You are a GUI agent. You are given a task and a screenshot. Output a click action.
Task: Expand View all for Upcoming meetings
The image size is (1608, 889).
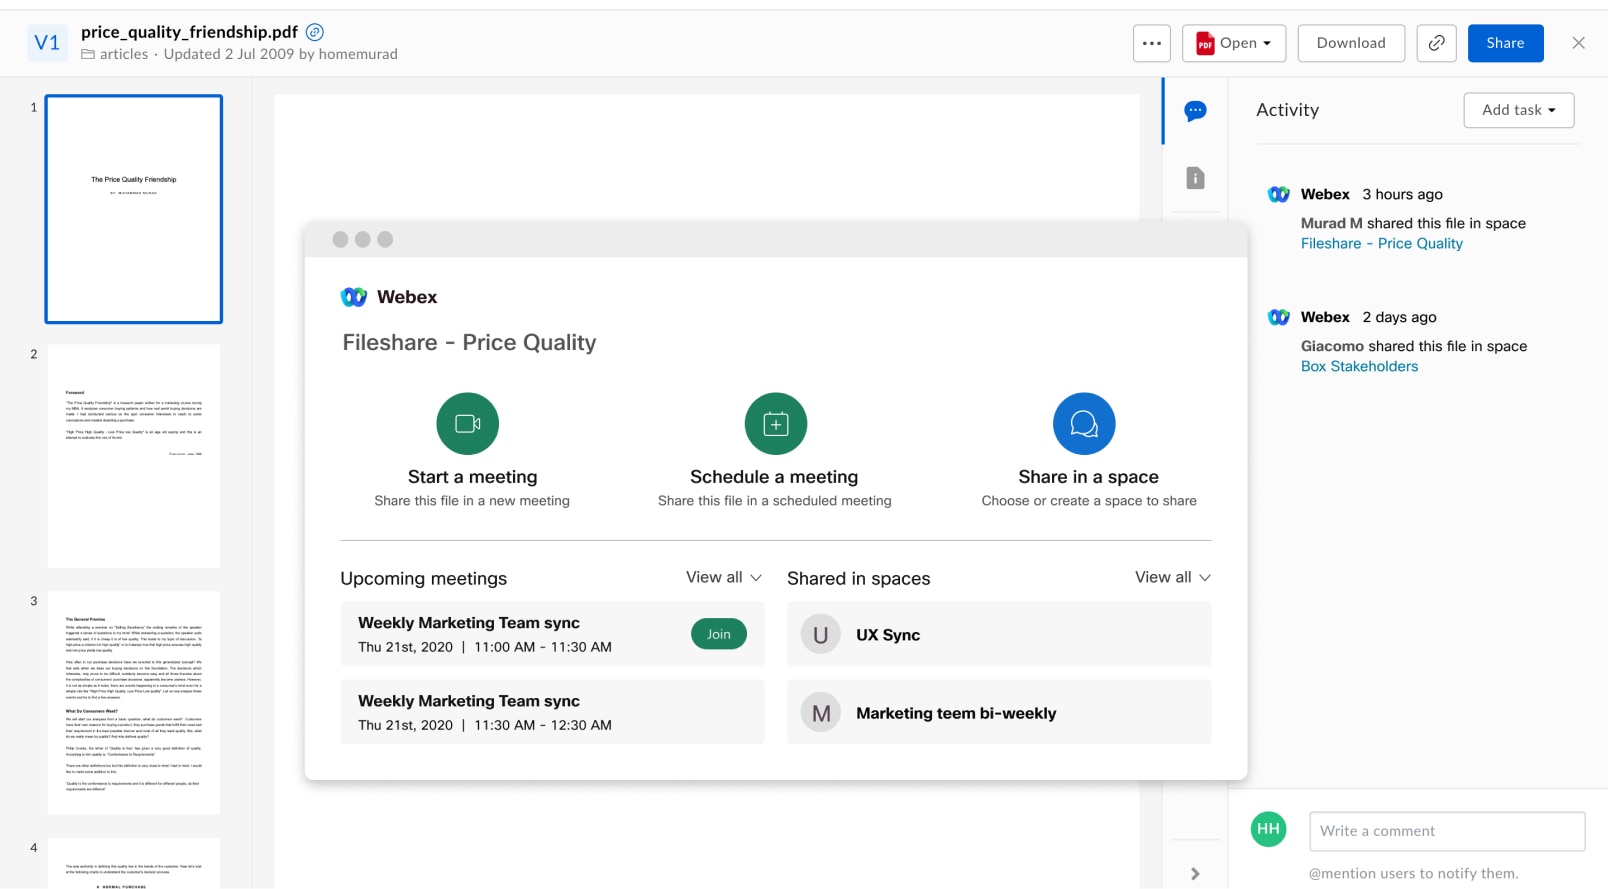(724, 577)
